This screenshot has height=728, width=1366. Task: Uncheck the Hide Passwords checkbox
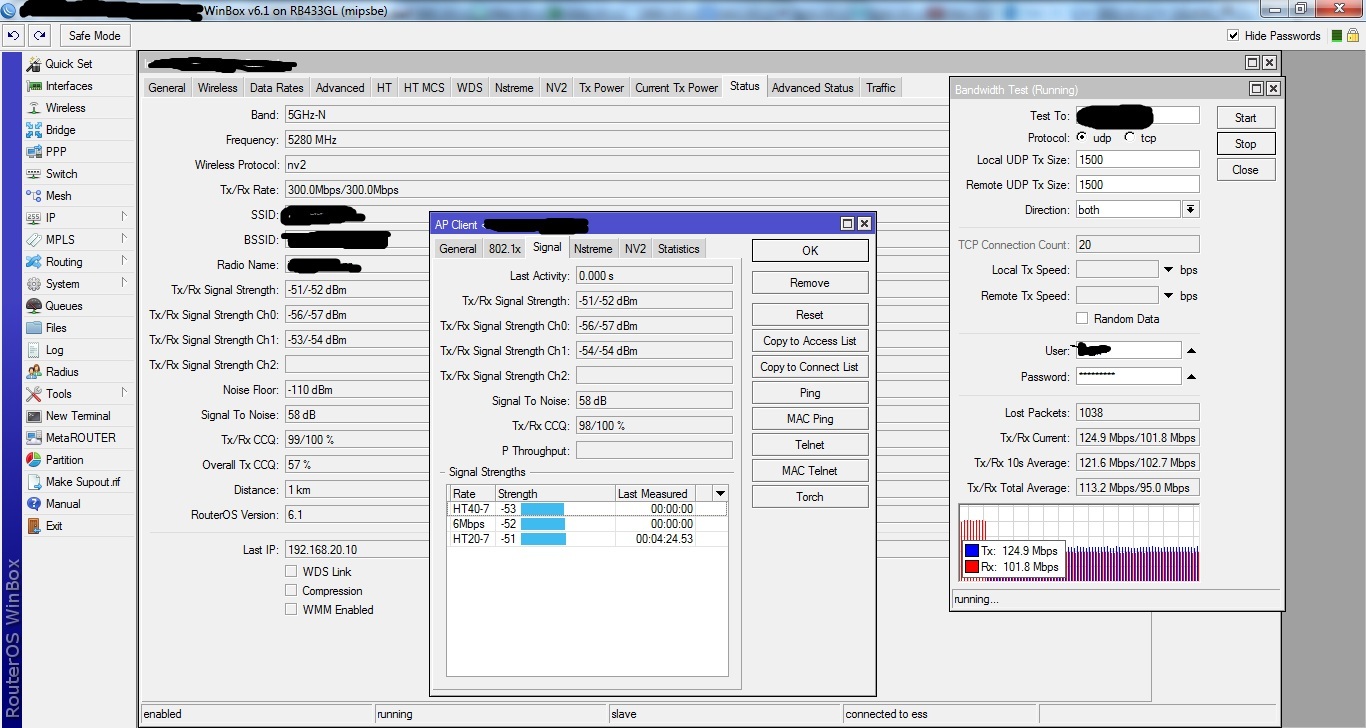1233,36
